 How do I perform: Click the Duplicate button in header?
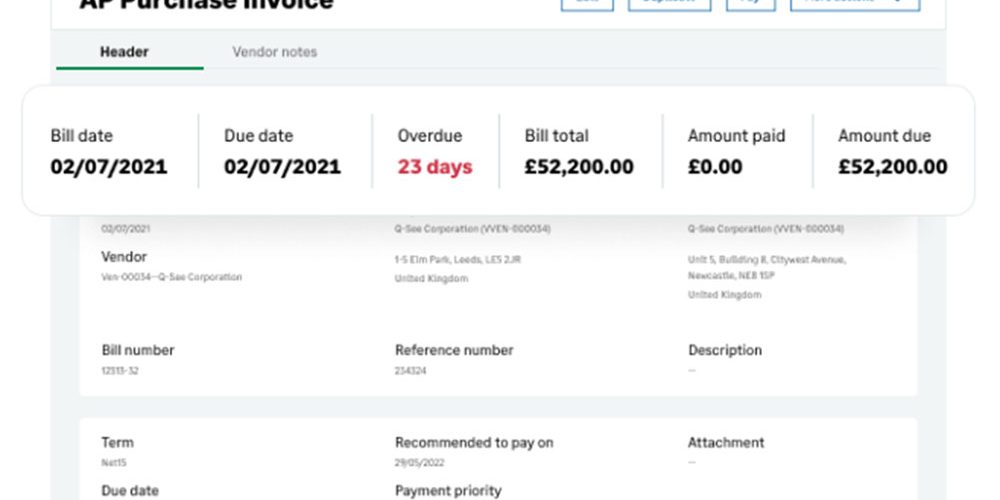pos(669,4)
